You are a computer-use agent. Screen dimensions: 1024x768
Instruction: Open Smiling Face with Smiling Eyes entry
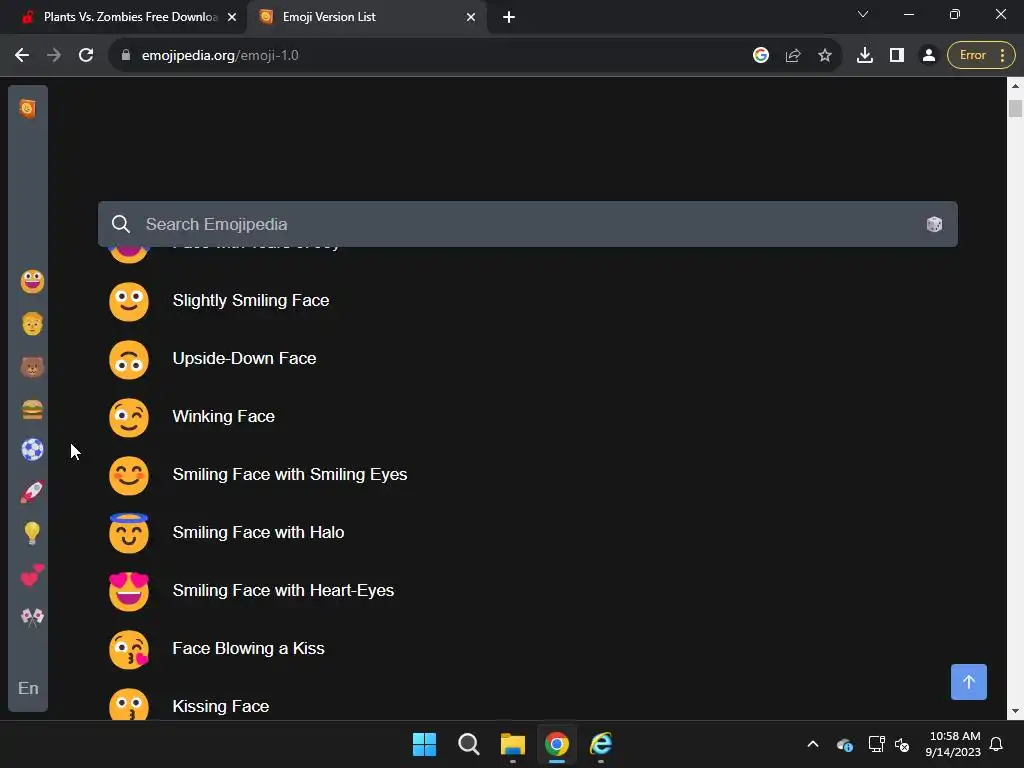pyautogui.click(x=290, y=475)
